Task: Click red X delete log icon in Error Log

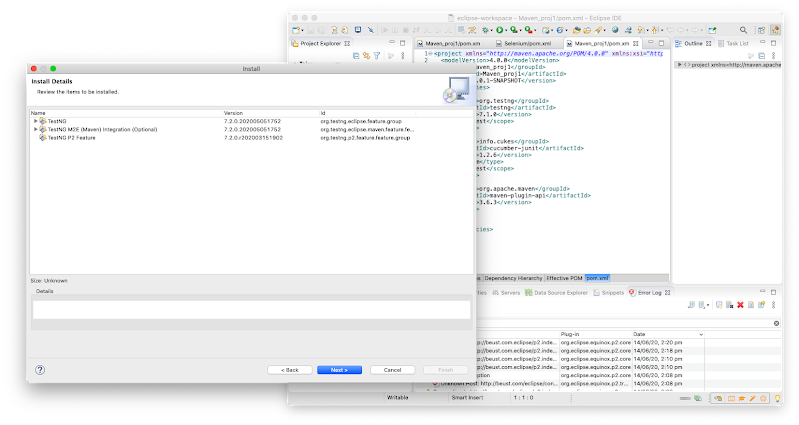Action: [x=740, y=305]
